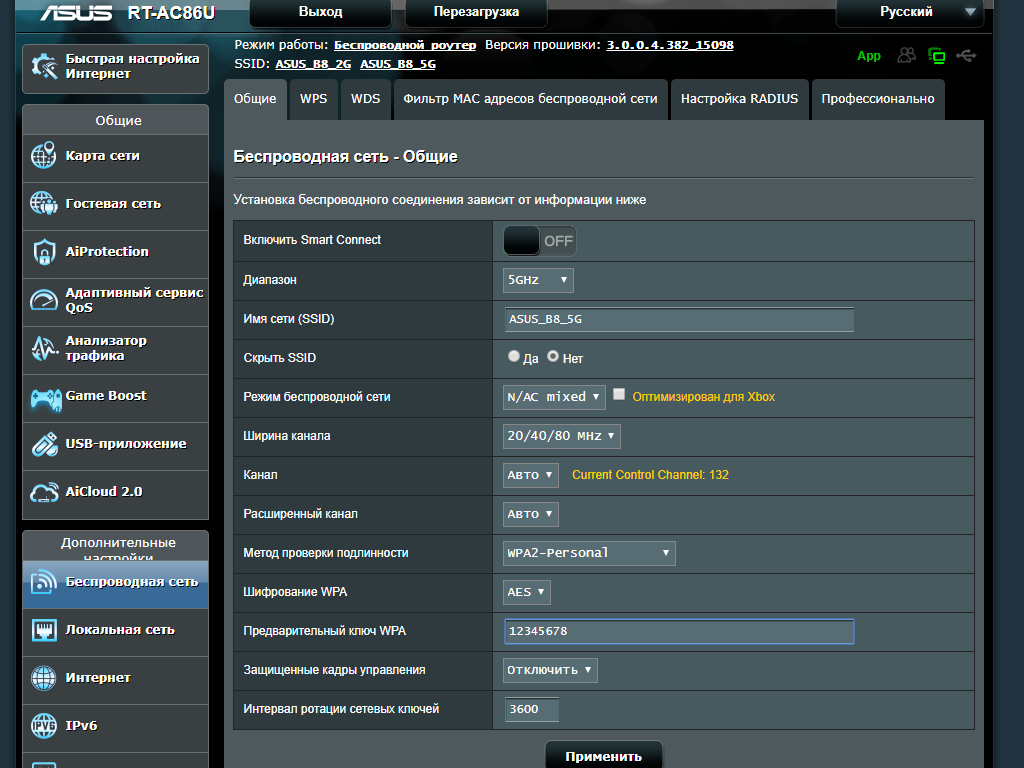This screenshot has width=1024, height=768.
Task: Open WPA encryption dropdown AES
Action: coord(527,592)
